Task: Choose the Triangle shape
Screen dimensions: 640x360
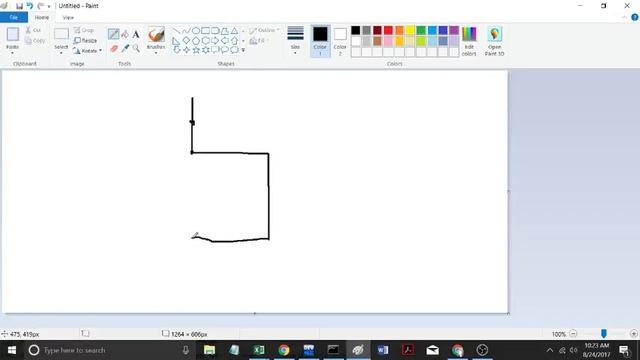Action: click(234, 31)
